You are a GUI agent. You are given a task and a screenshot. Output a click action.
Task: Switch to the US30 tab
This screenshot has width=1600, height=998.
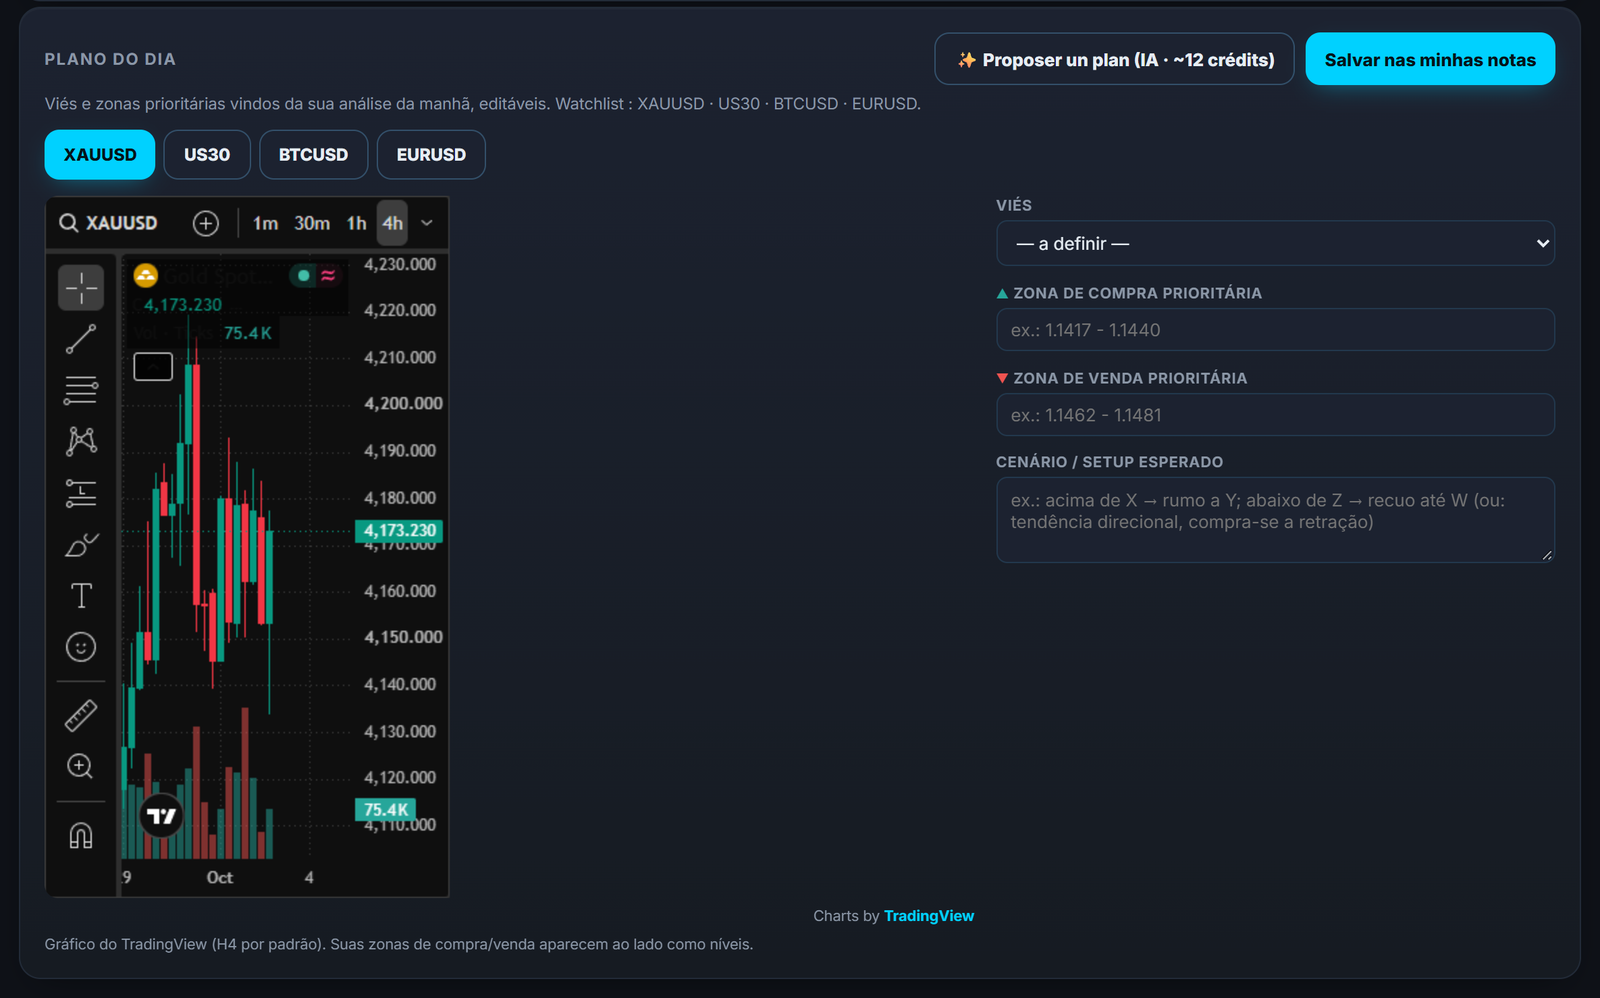coord(207,155)
